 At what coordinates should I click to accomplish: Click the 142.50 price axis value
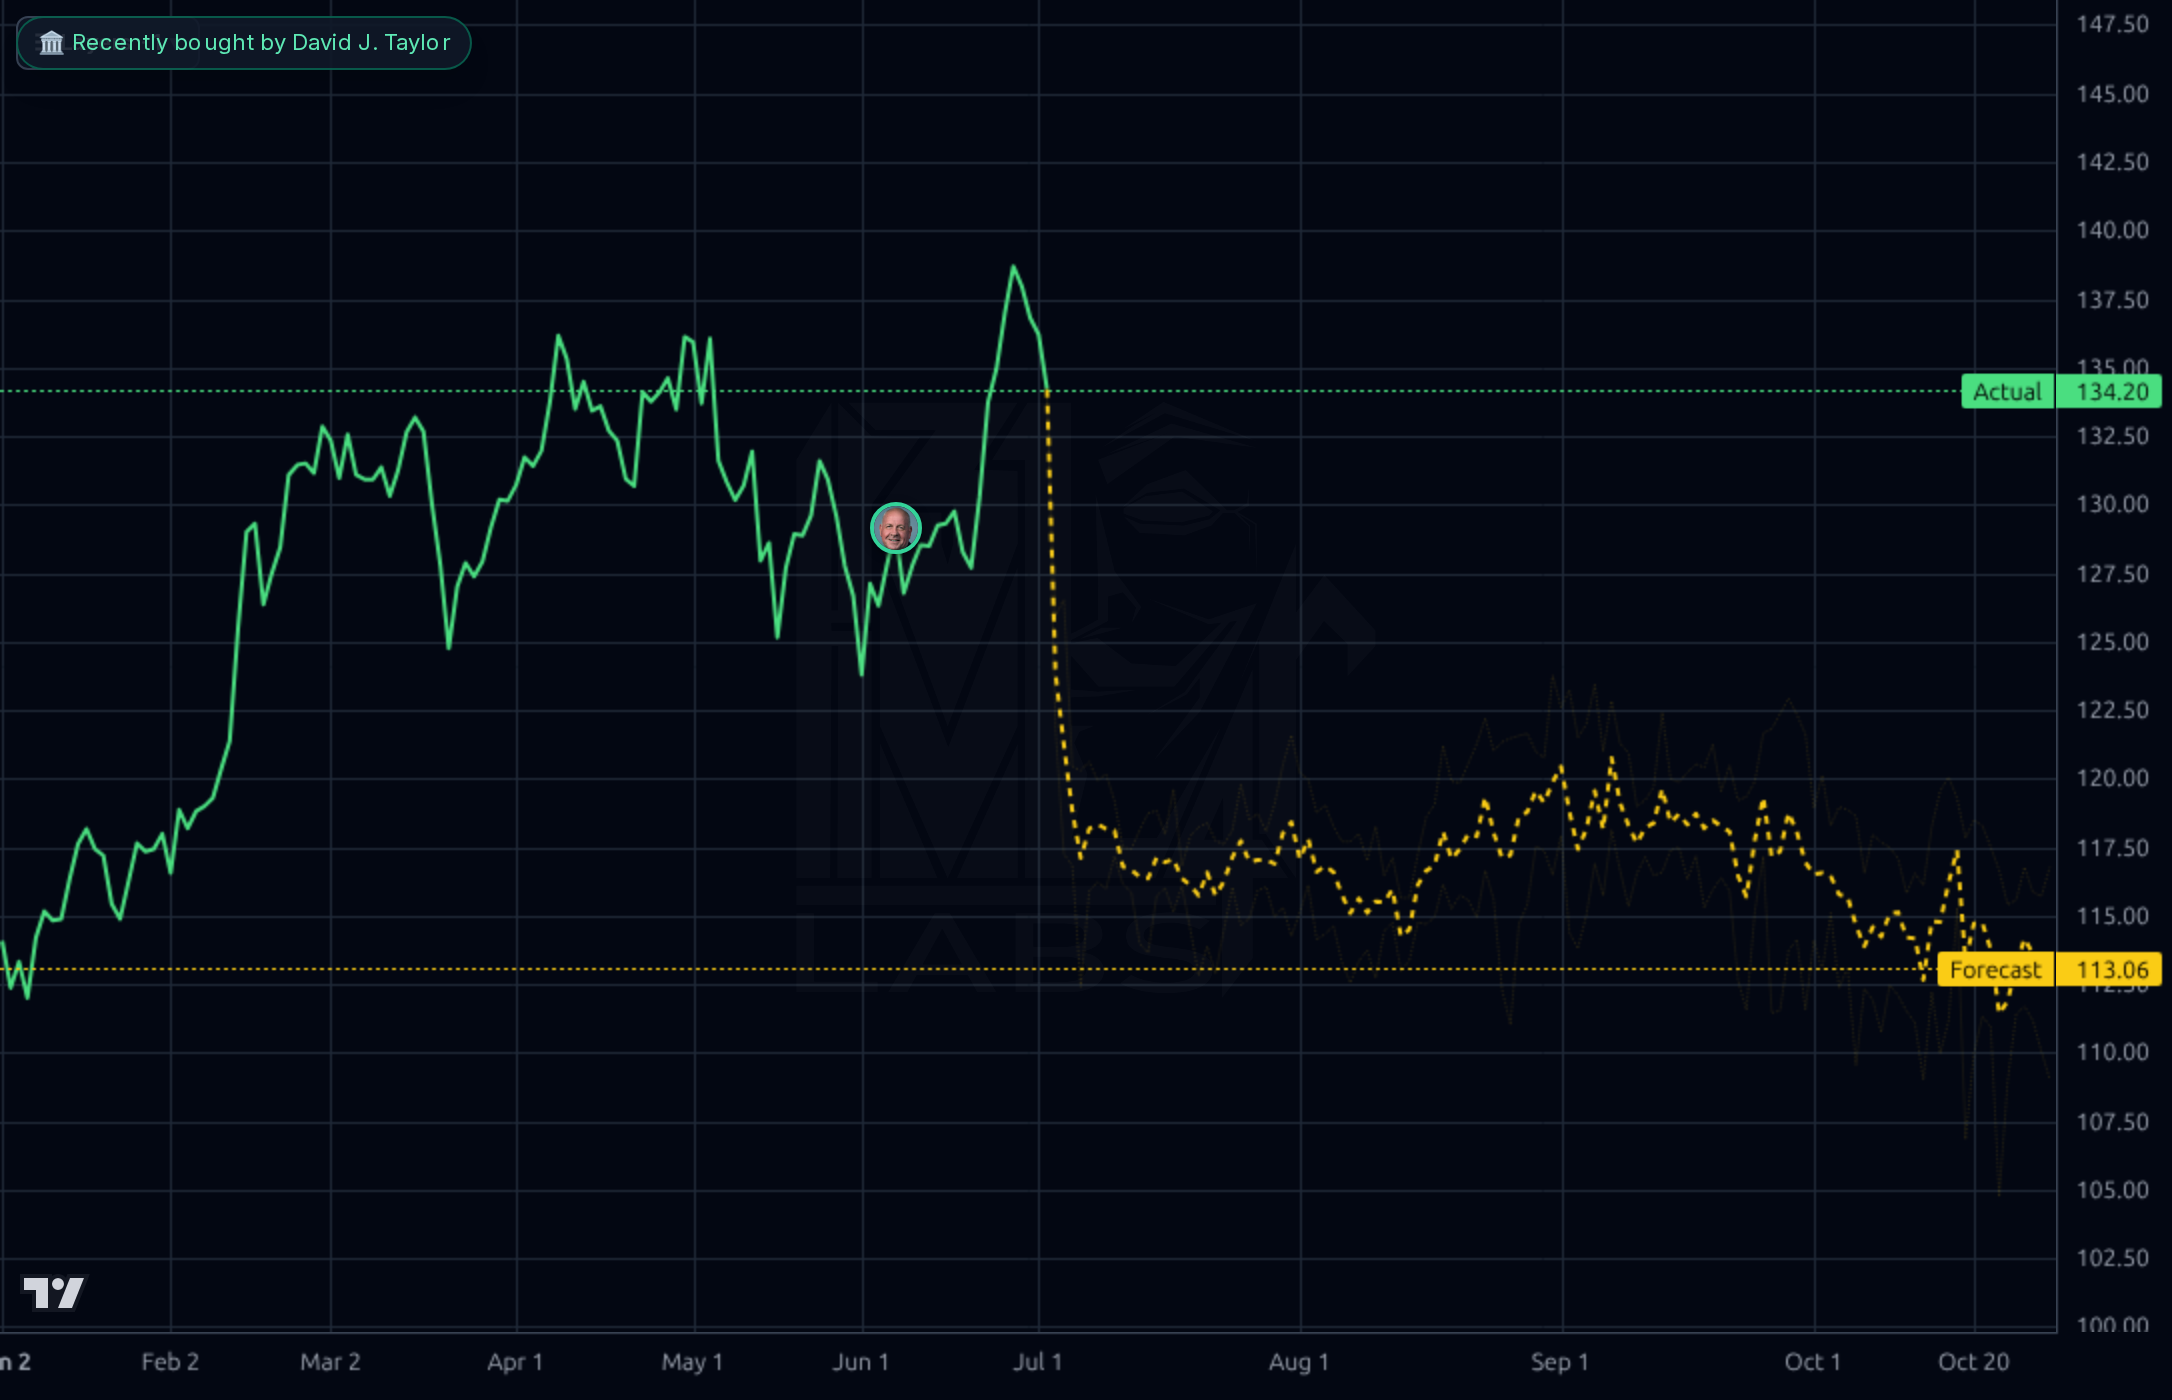point(2112,162)
